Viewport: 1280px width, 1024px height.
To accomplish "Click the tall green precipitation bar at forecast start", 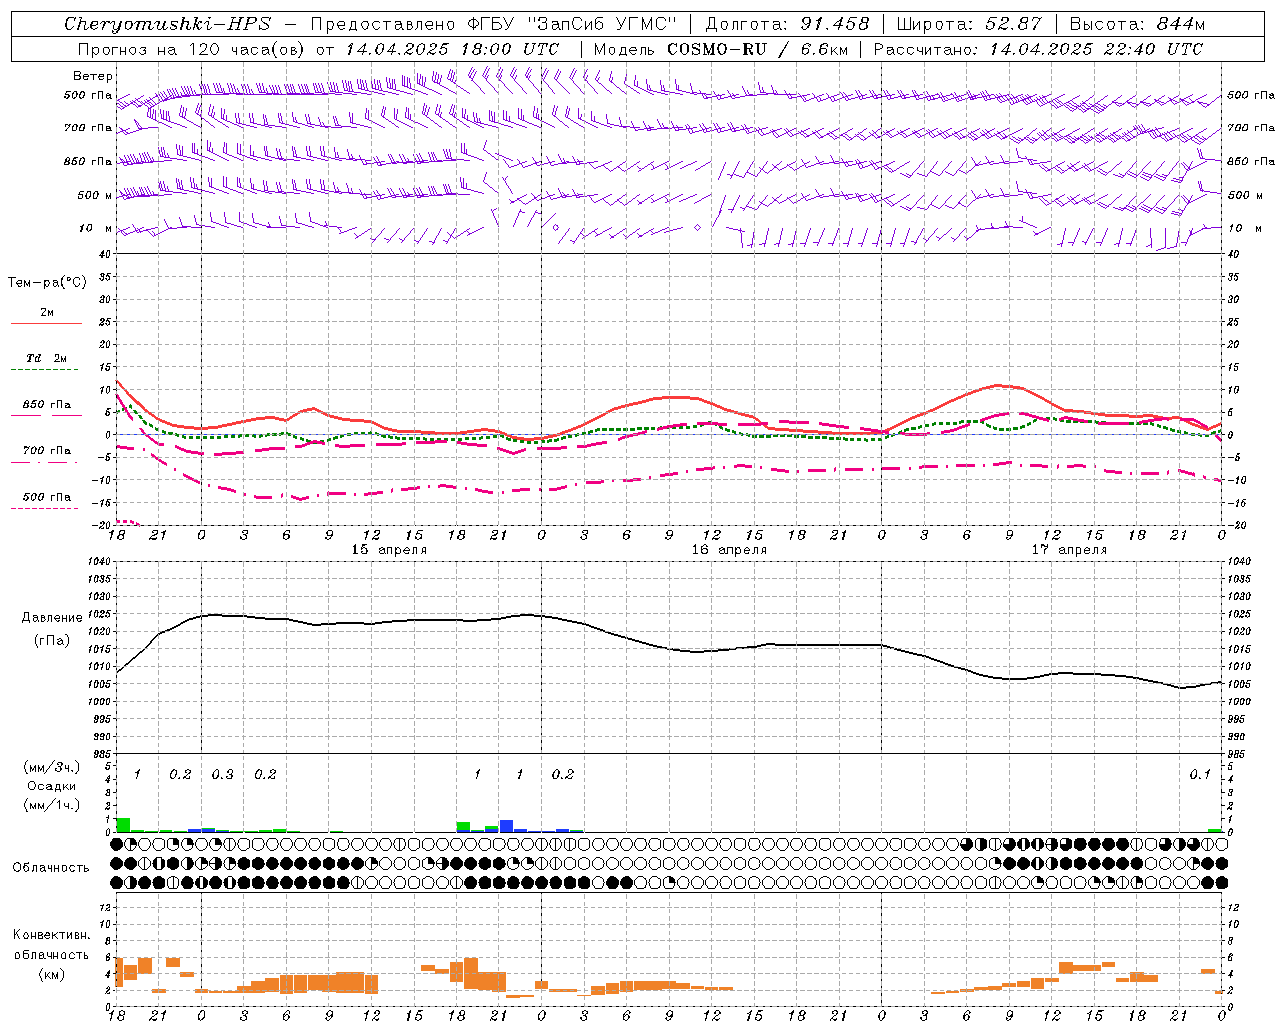I will click(123, 825).
